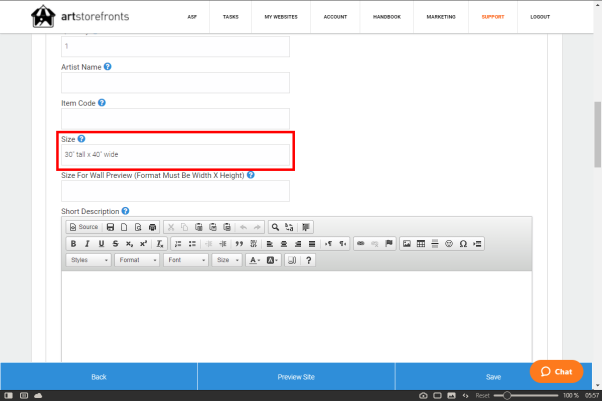Go to the My Websites menu
Viewport: 602px width, 401px height.
tap(281, 17)
